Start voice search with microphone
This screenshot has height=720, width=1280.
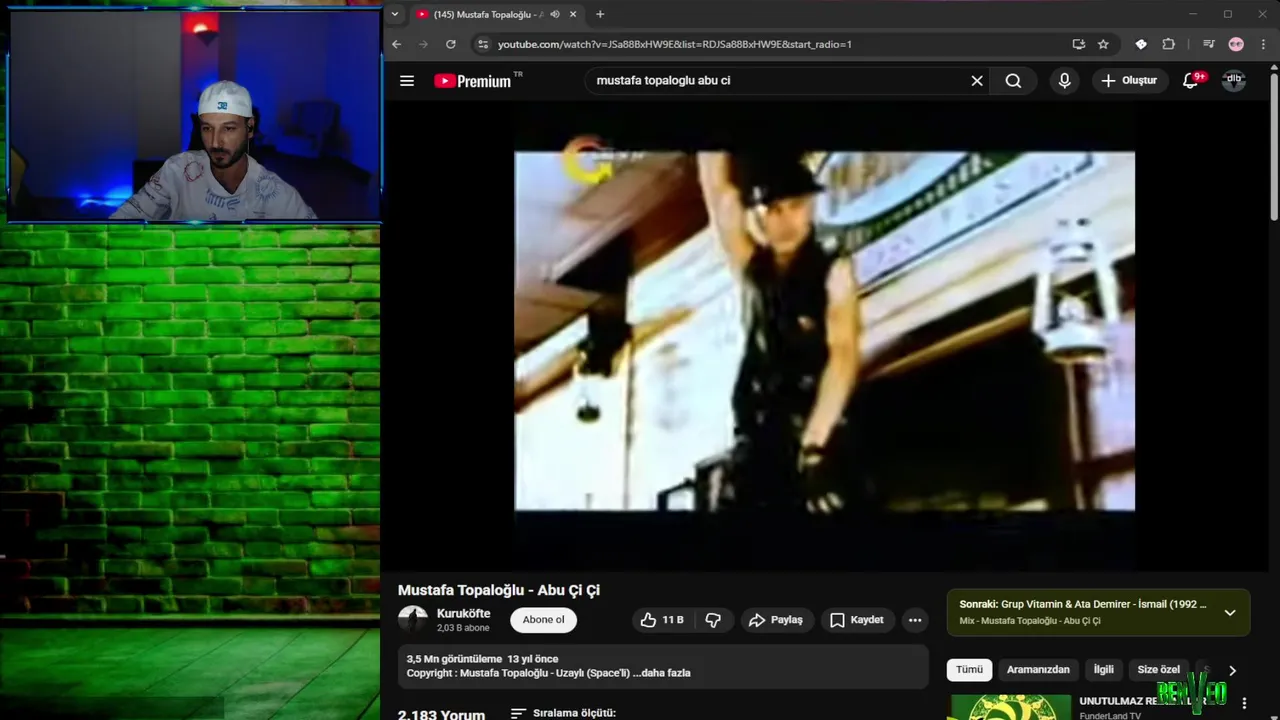tap(1064, 81)
